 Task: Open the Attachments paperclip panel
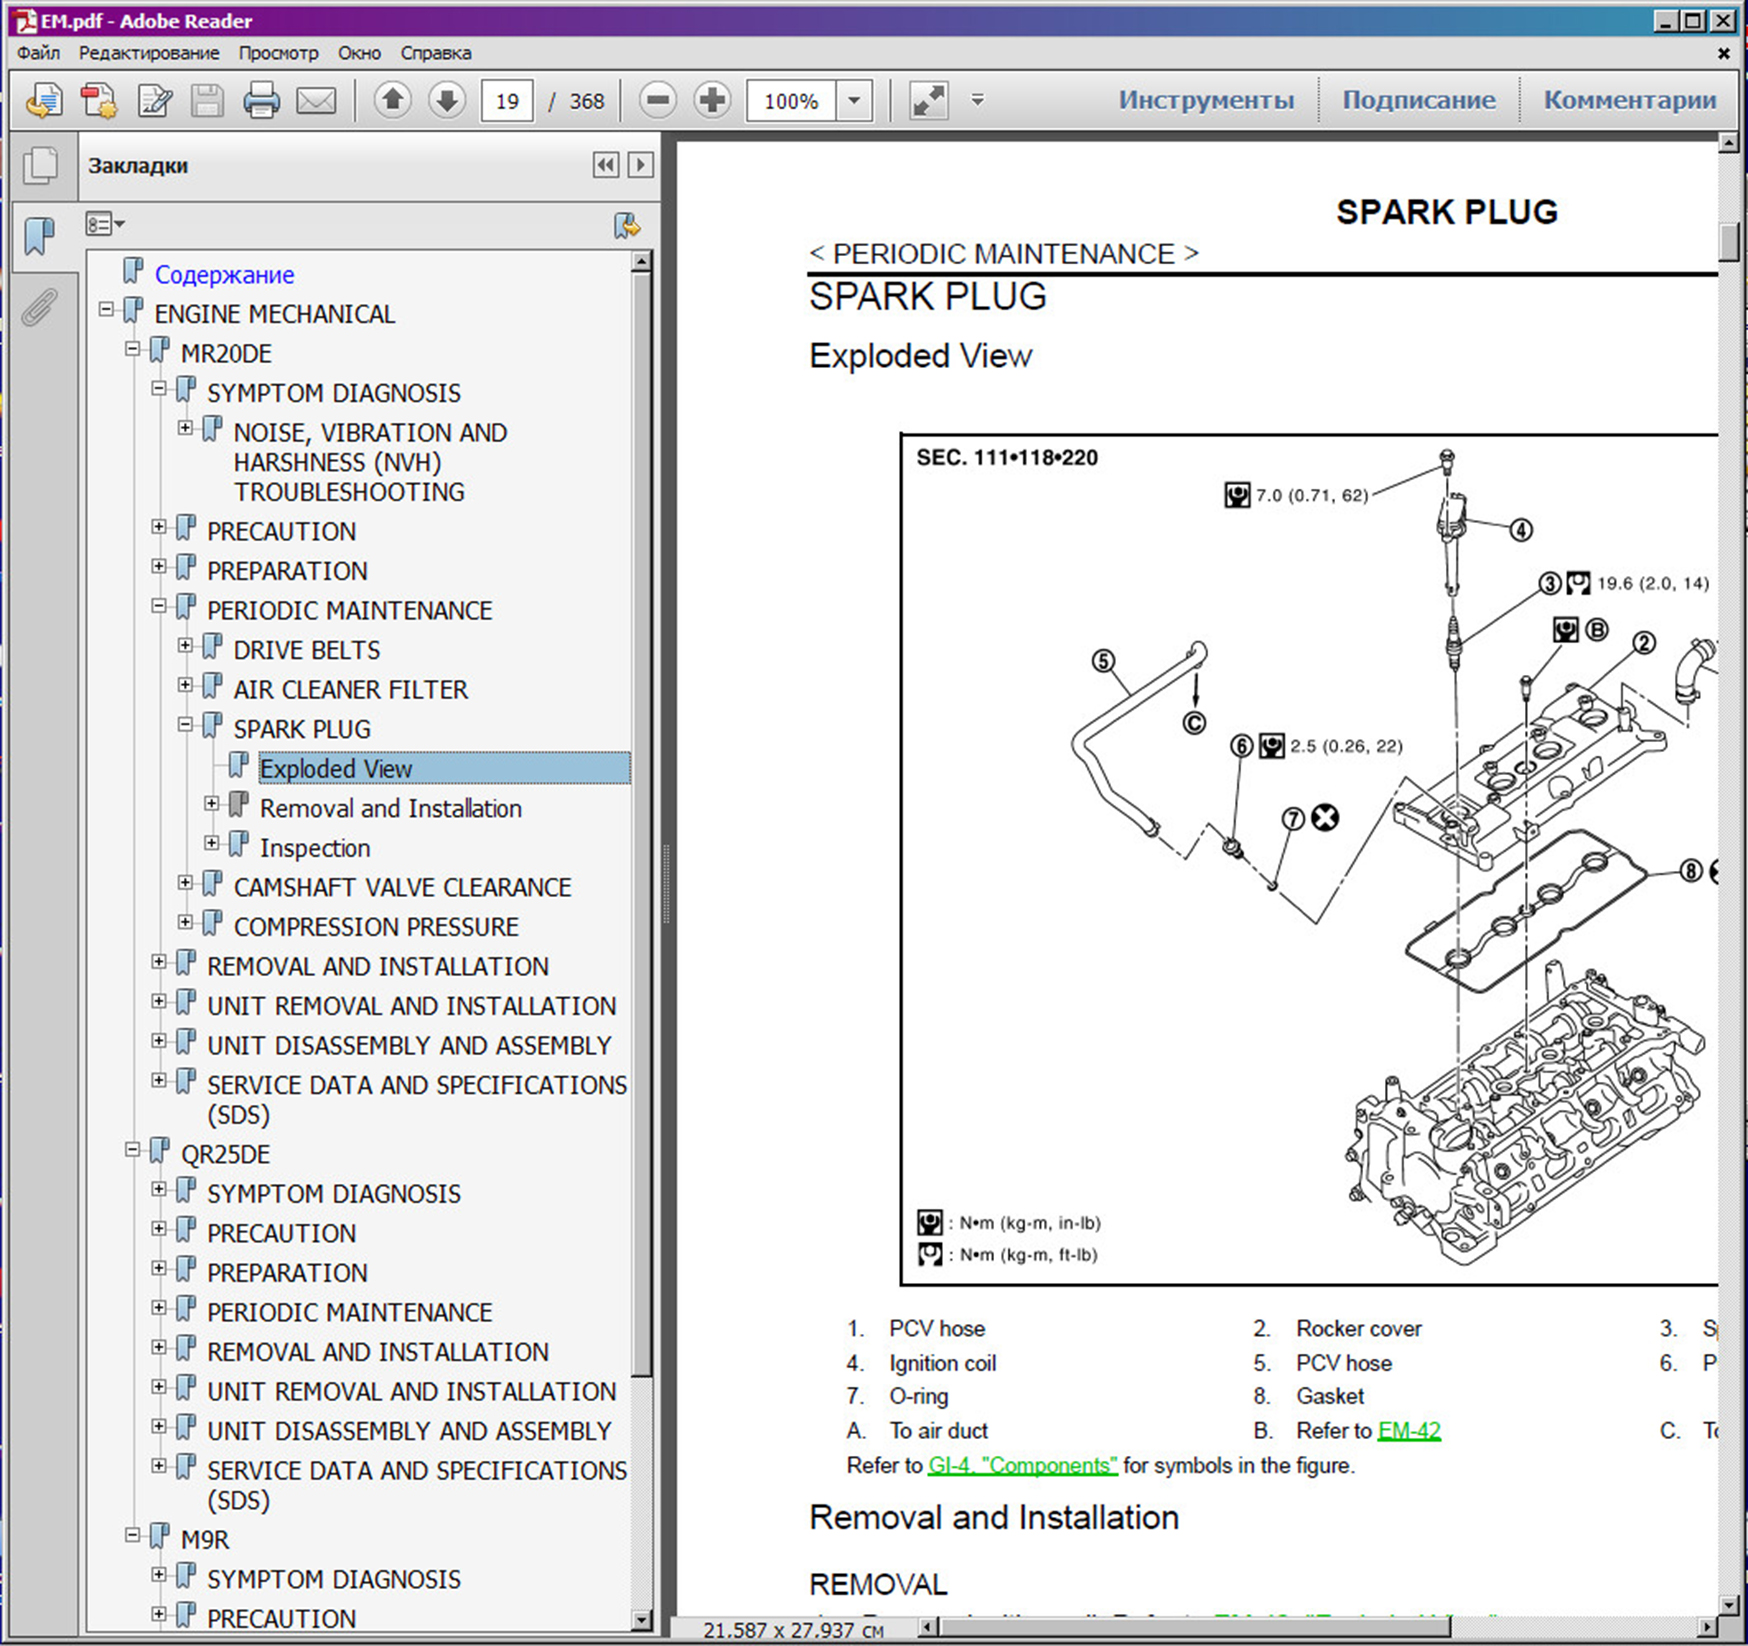click(40, 308)
